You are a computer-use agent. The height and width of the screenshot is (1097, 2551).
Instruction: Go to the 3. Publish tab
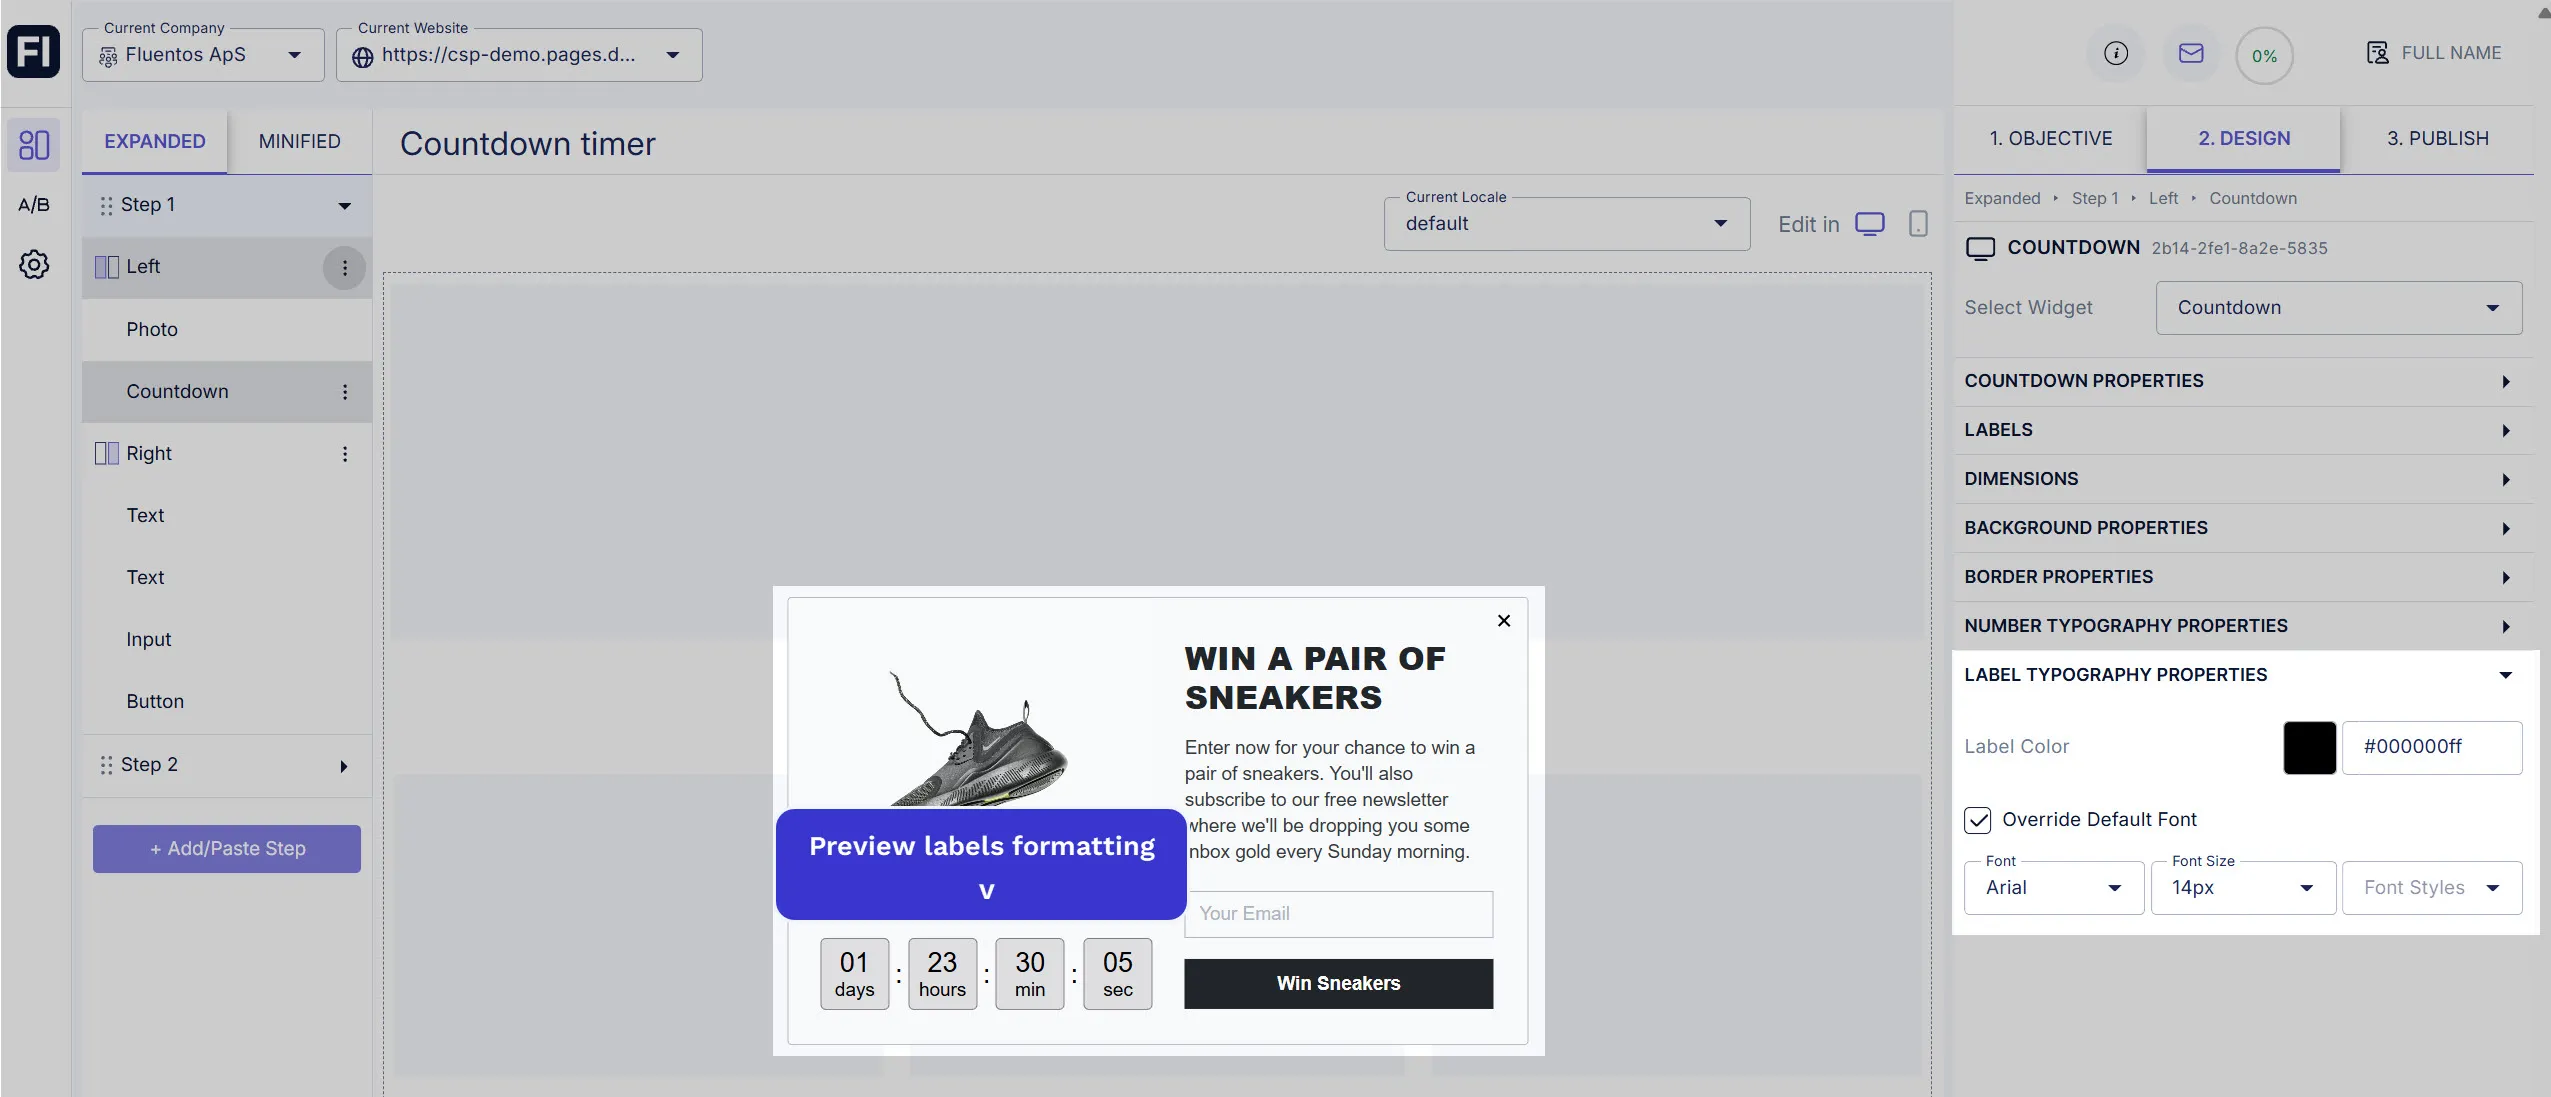2437,139
